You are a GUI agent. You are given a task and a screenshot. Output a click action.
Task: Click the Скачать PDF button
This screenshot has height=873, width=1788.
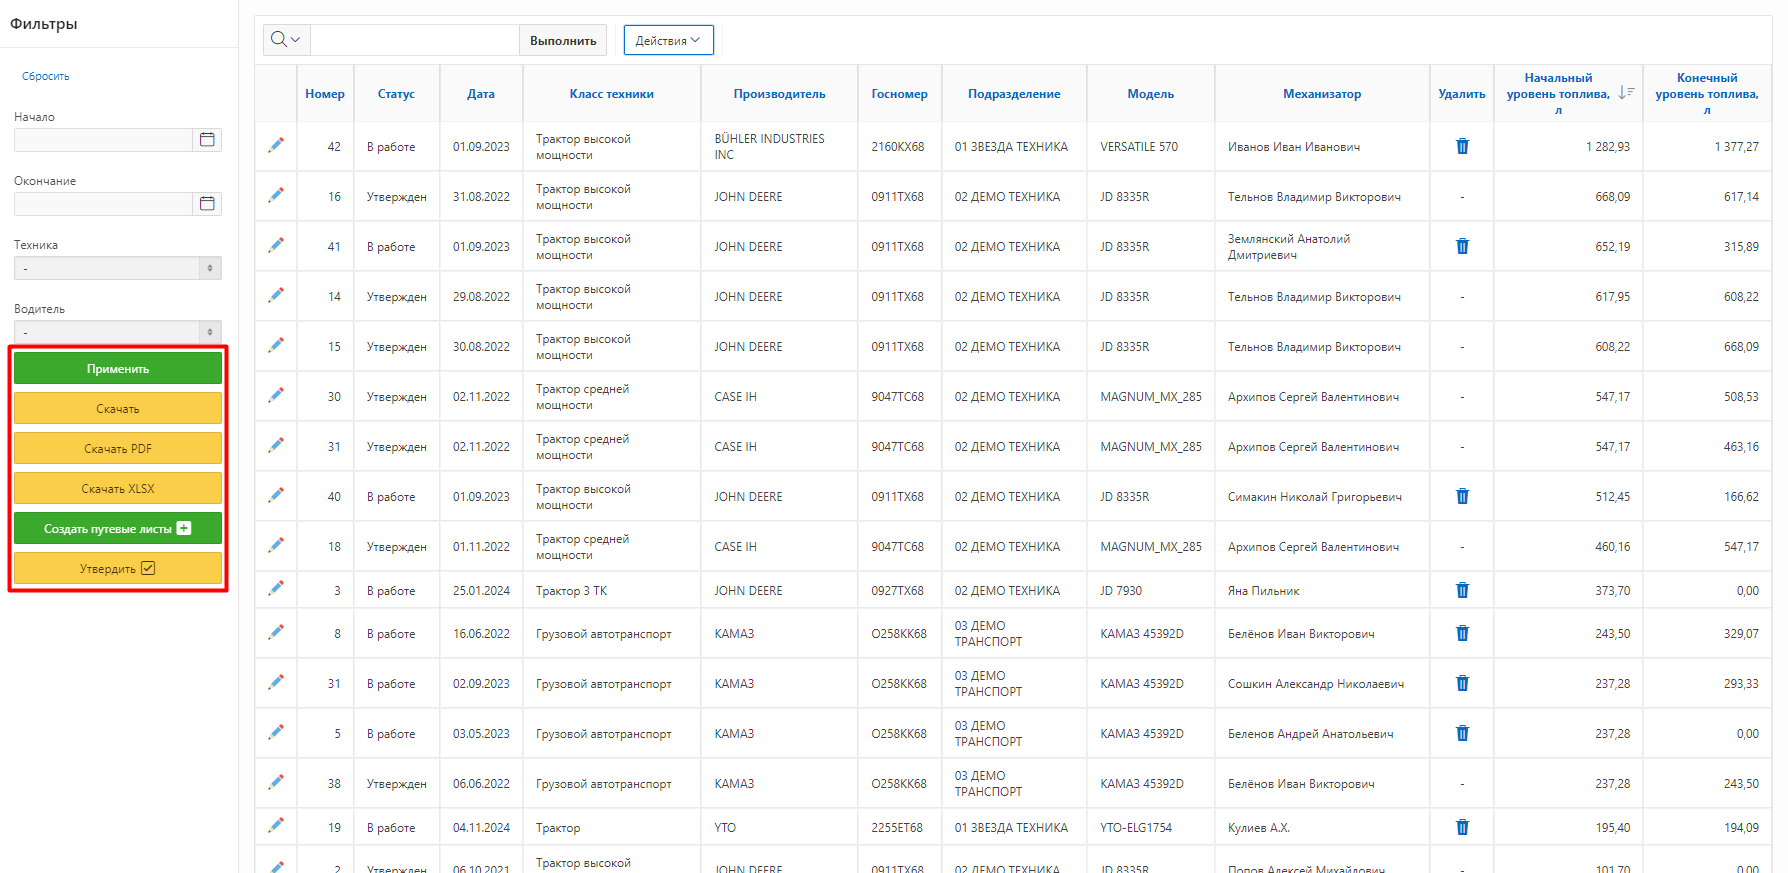118,449
